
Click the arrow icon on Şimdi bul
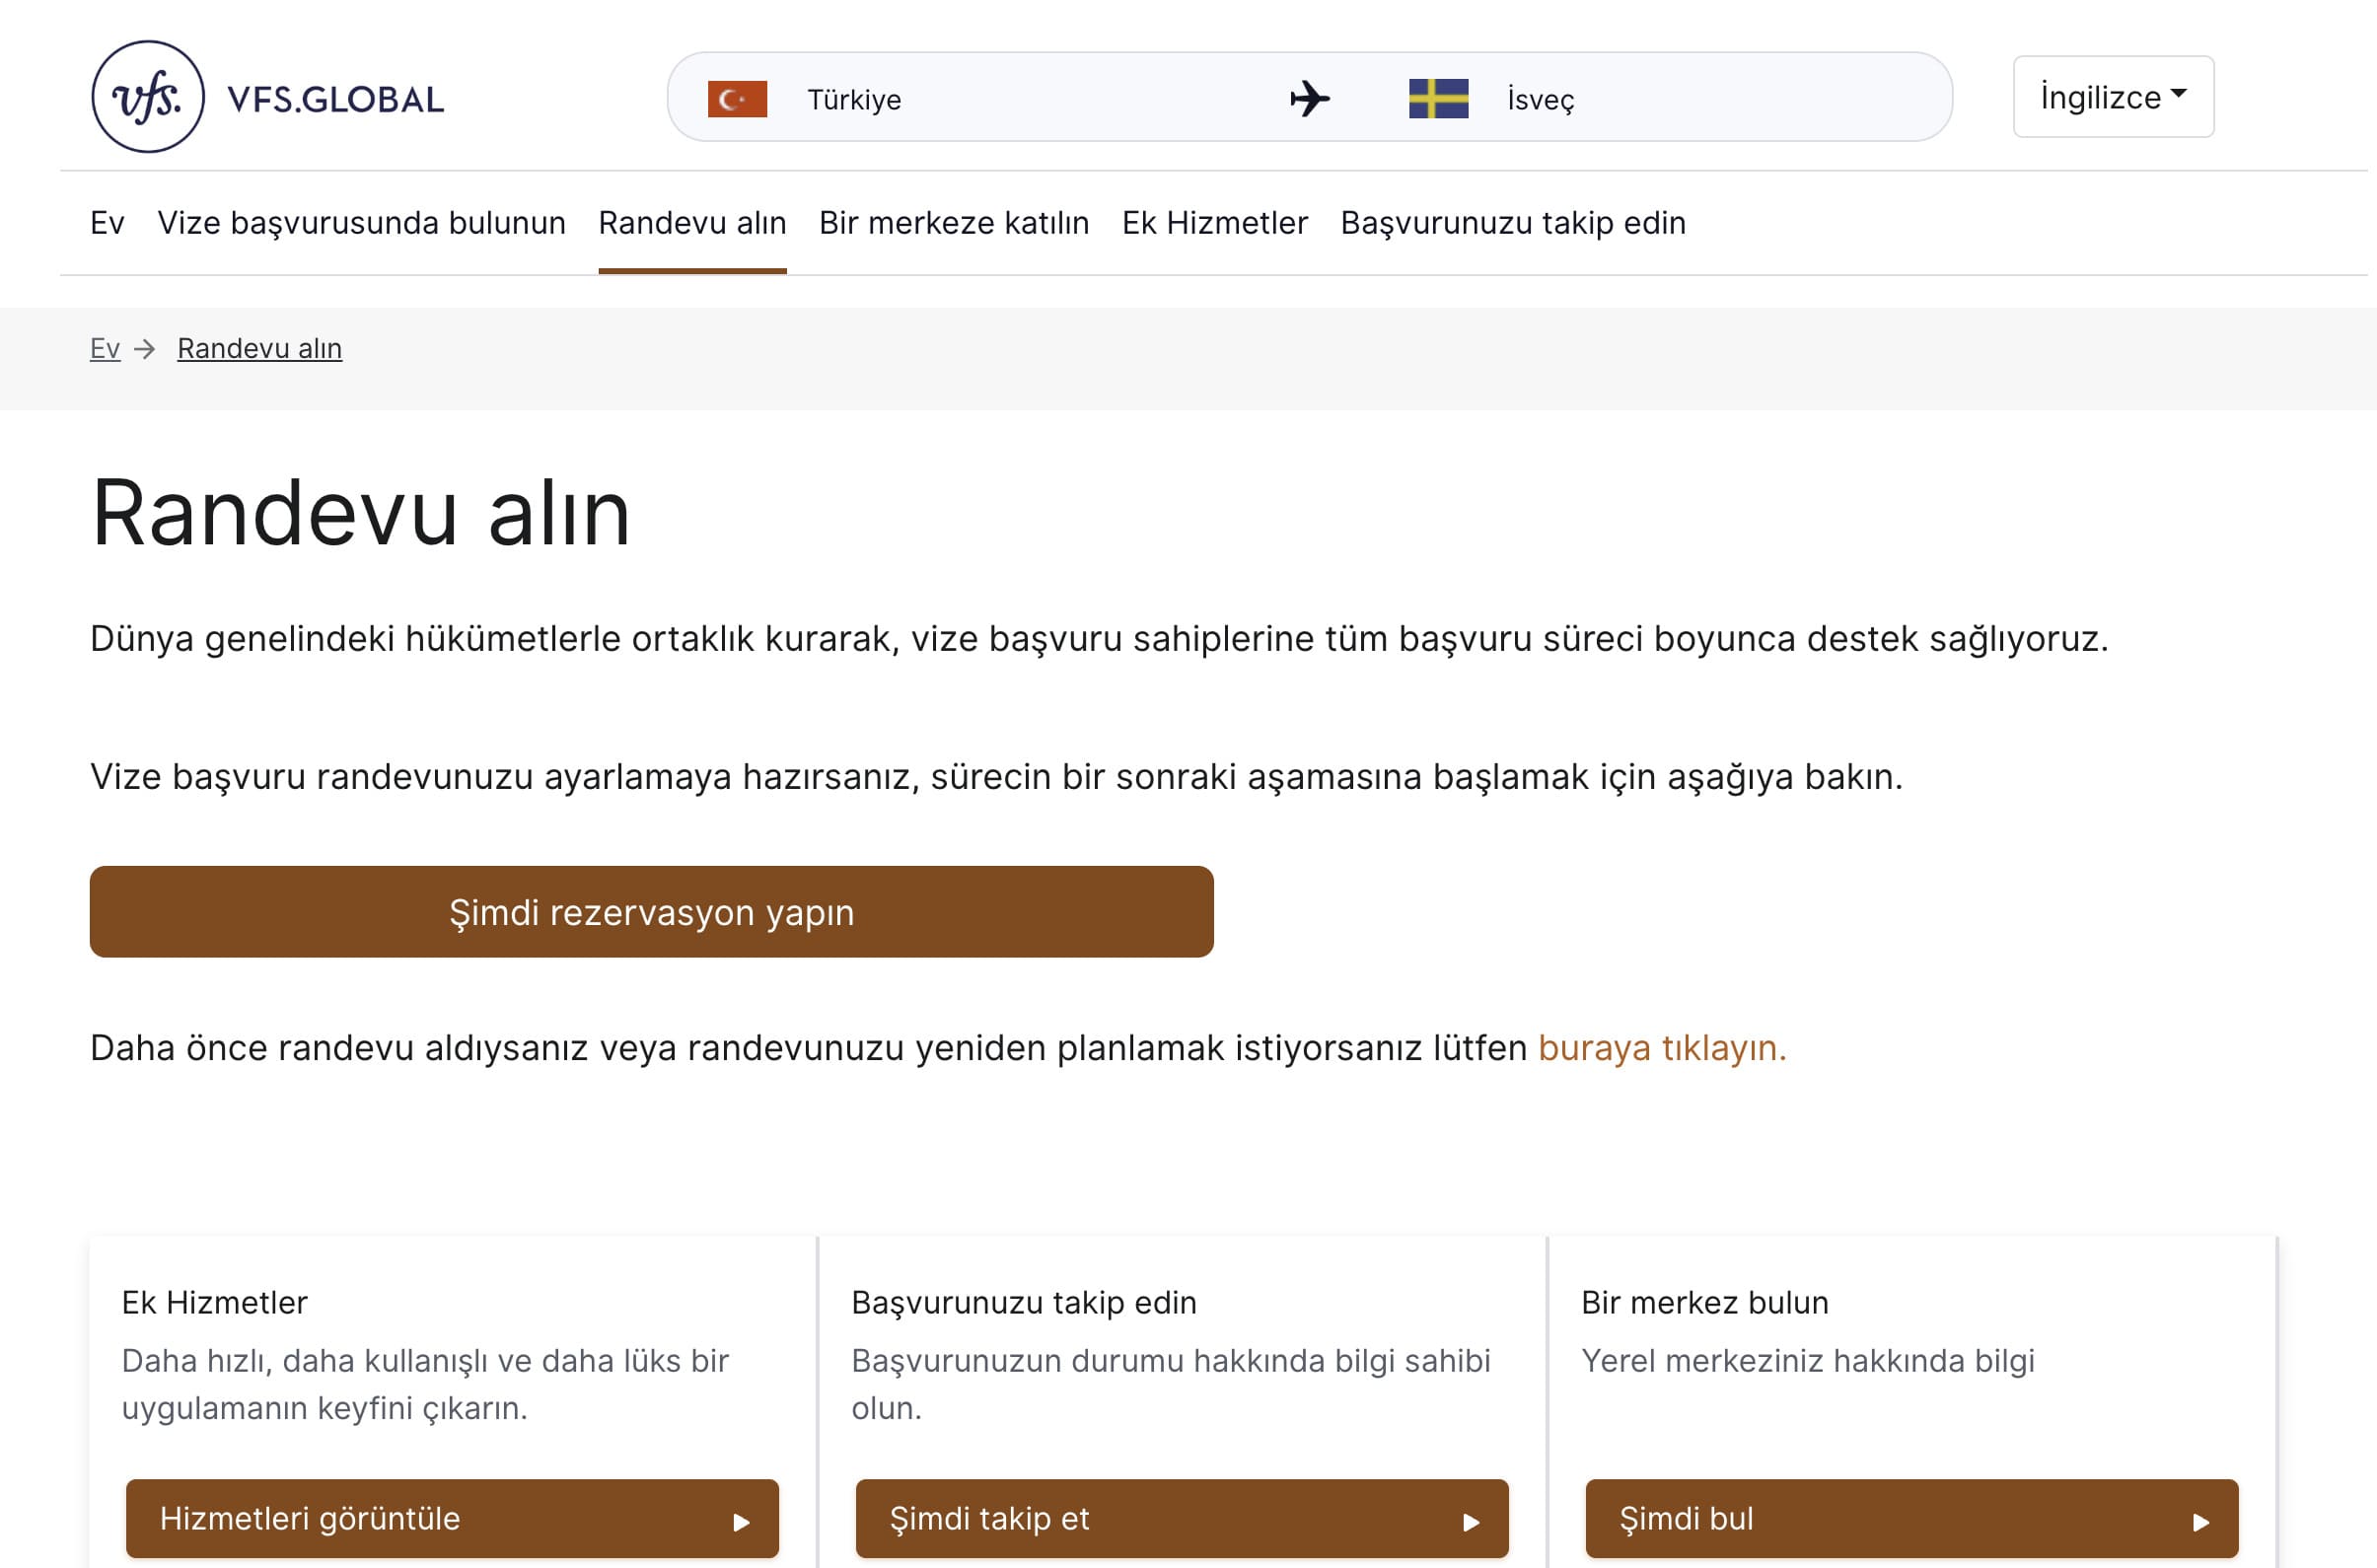(x=2199, y=1519)
